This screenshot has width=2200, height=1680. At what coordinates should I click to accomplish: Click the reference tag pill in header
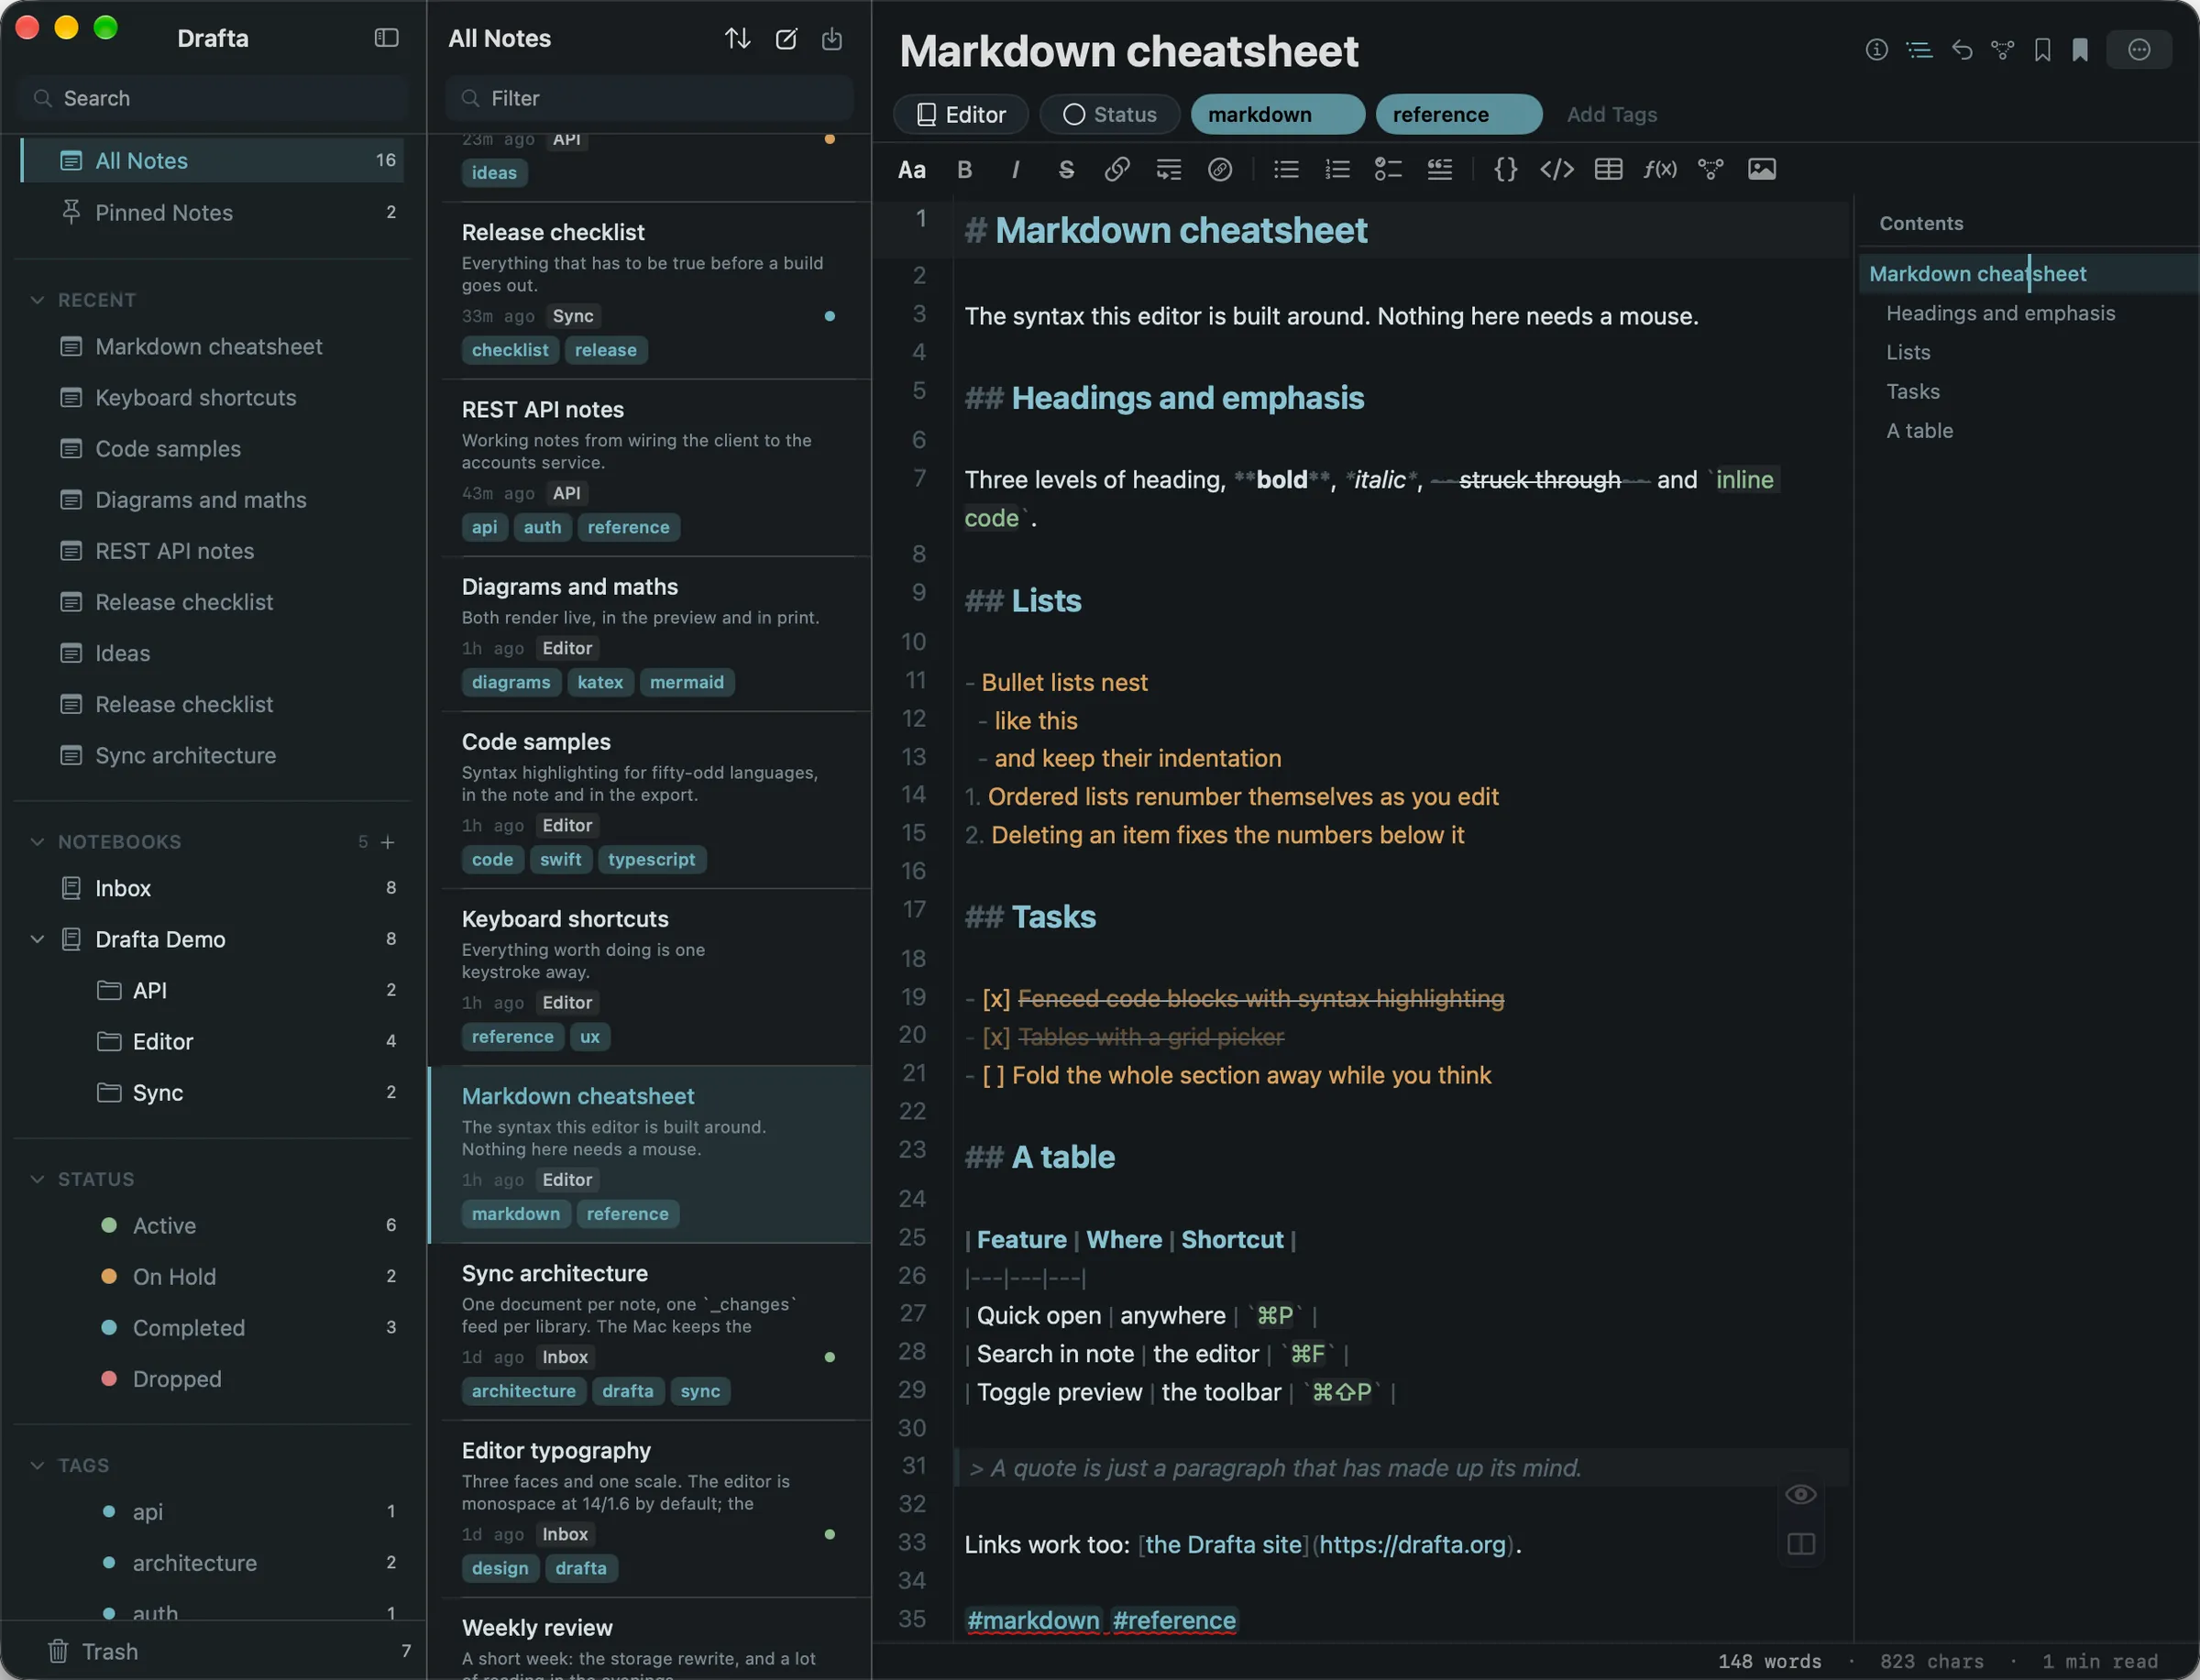click(x=1458, y=114)
